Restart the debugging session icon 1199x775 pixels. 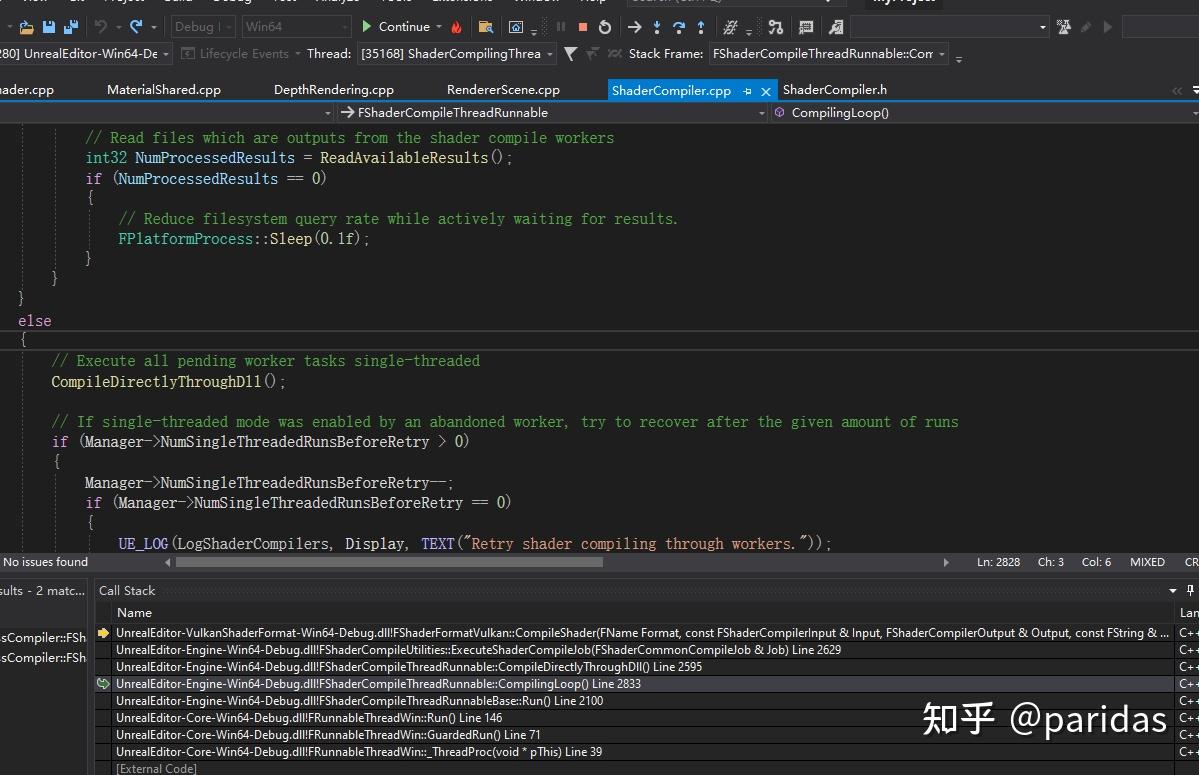(605, 27)
